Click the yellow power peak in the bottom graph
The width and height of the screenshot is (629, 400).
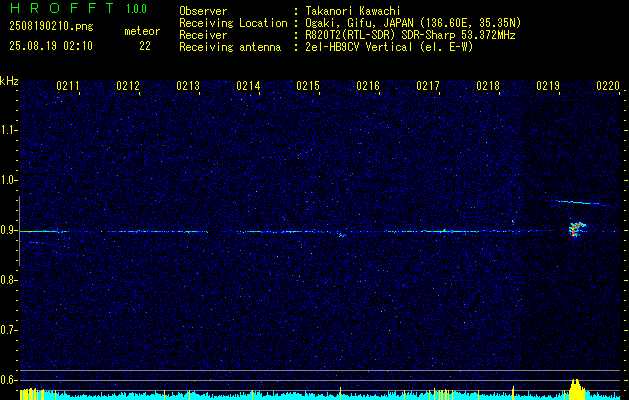tap(576, 388)
